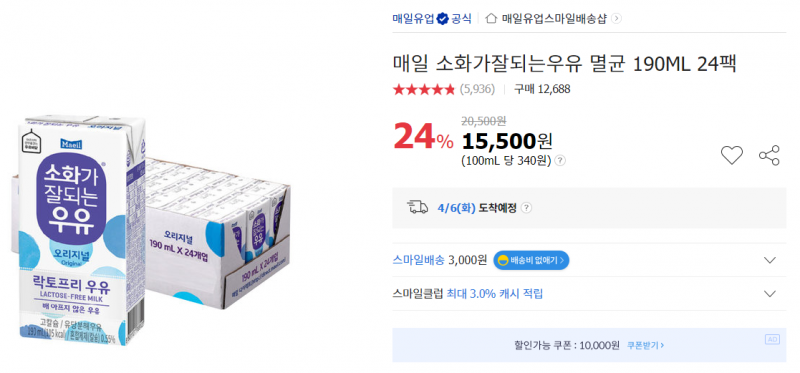This screenshot has height=373, width=800.
Task: Click the share icon
Action: tap(769, 155)
